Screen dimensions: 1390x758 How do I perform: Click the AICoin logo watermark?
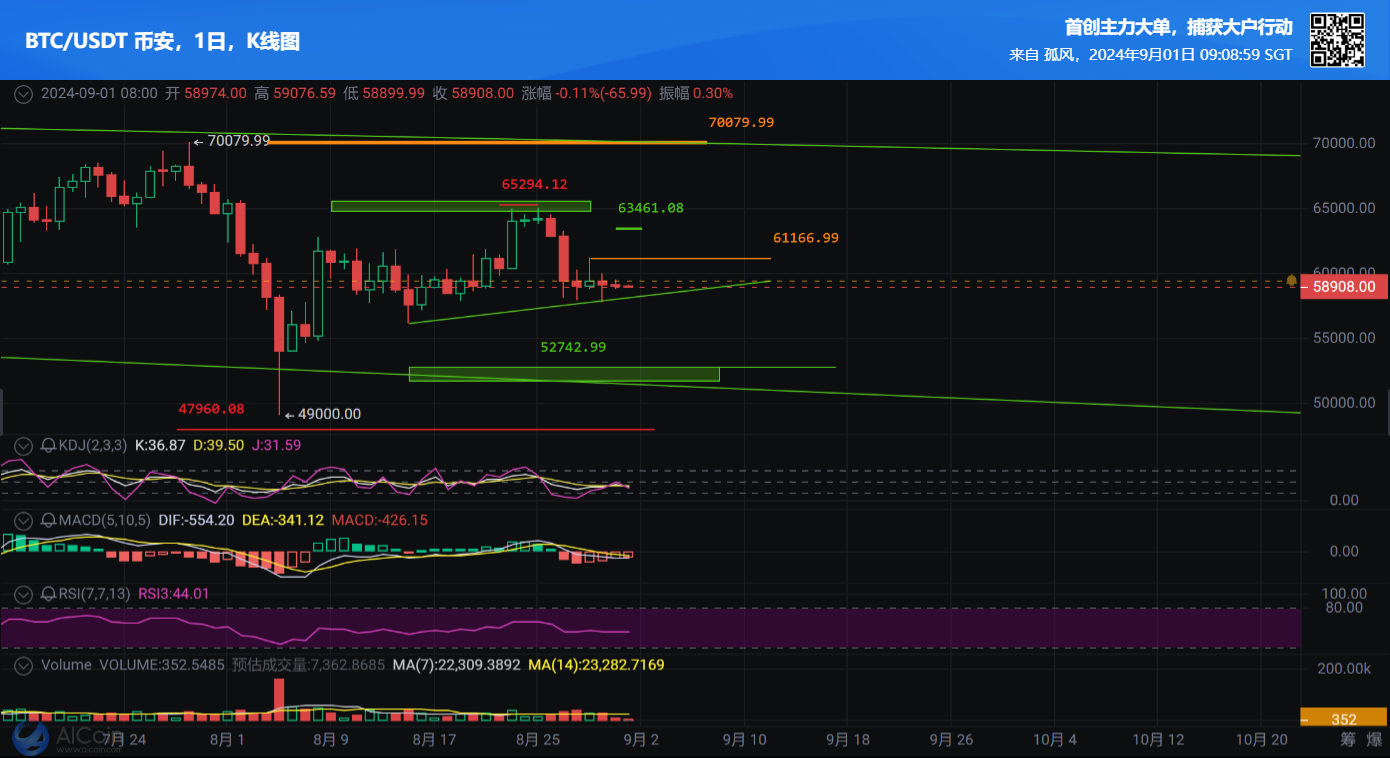50,738
